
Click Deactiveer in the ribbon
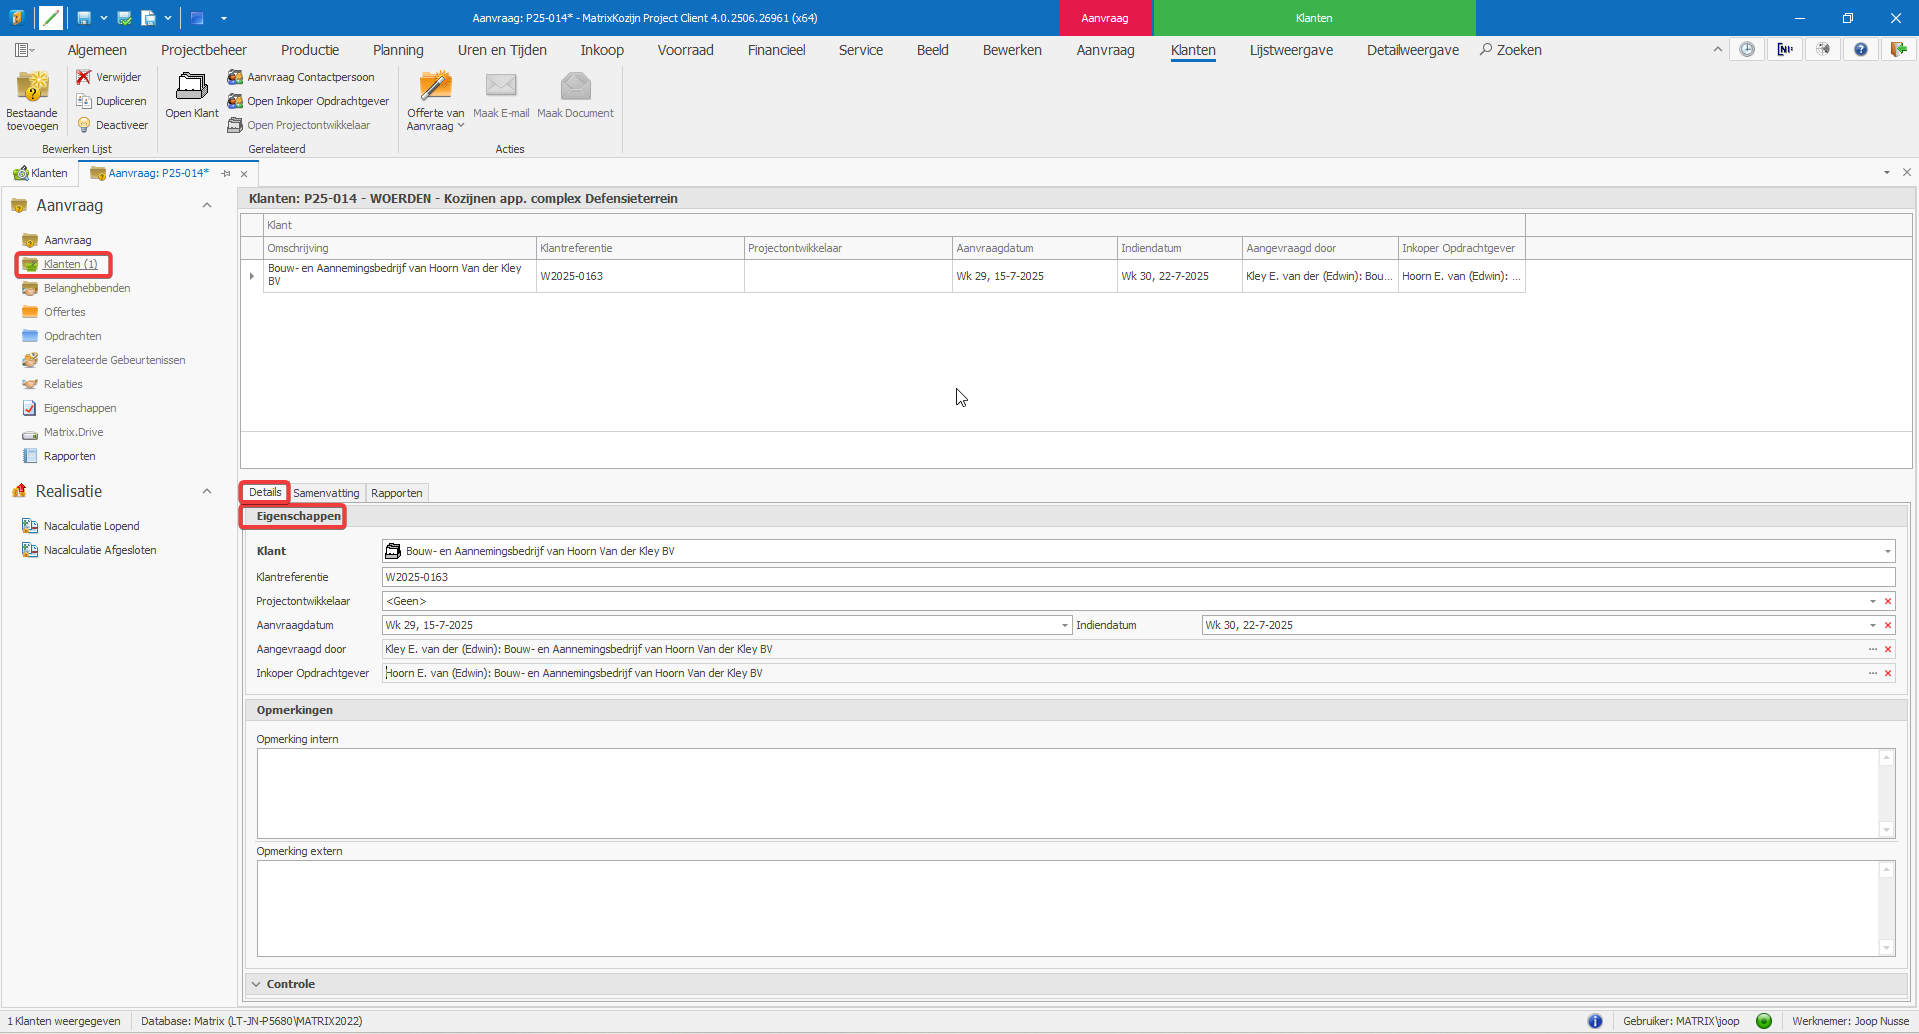pos(111,125)
